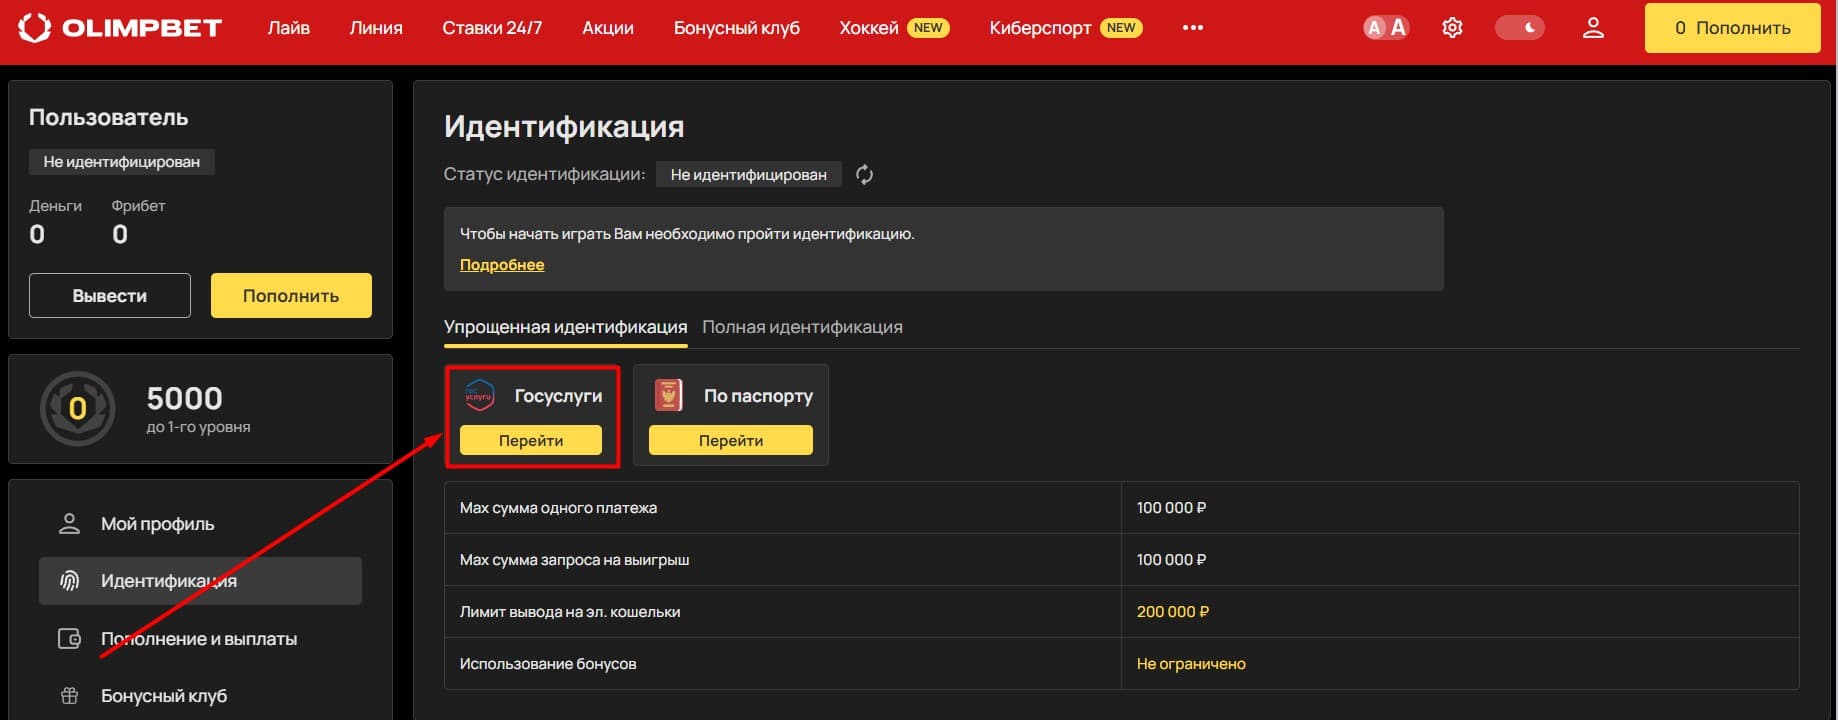Click the OLIMPBET logo

[x=120, y=28]
